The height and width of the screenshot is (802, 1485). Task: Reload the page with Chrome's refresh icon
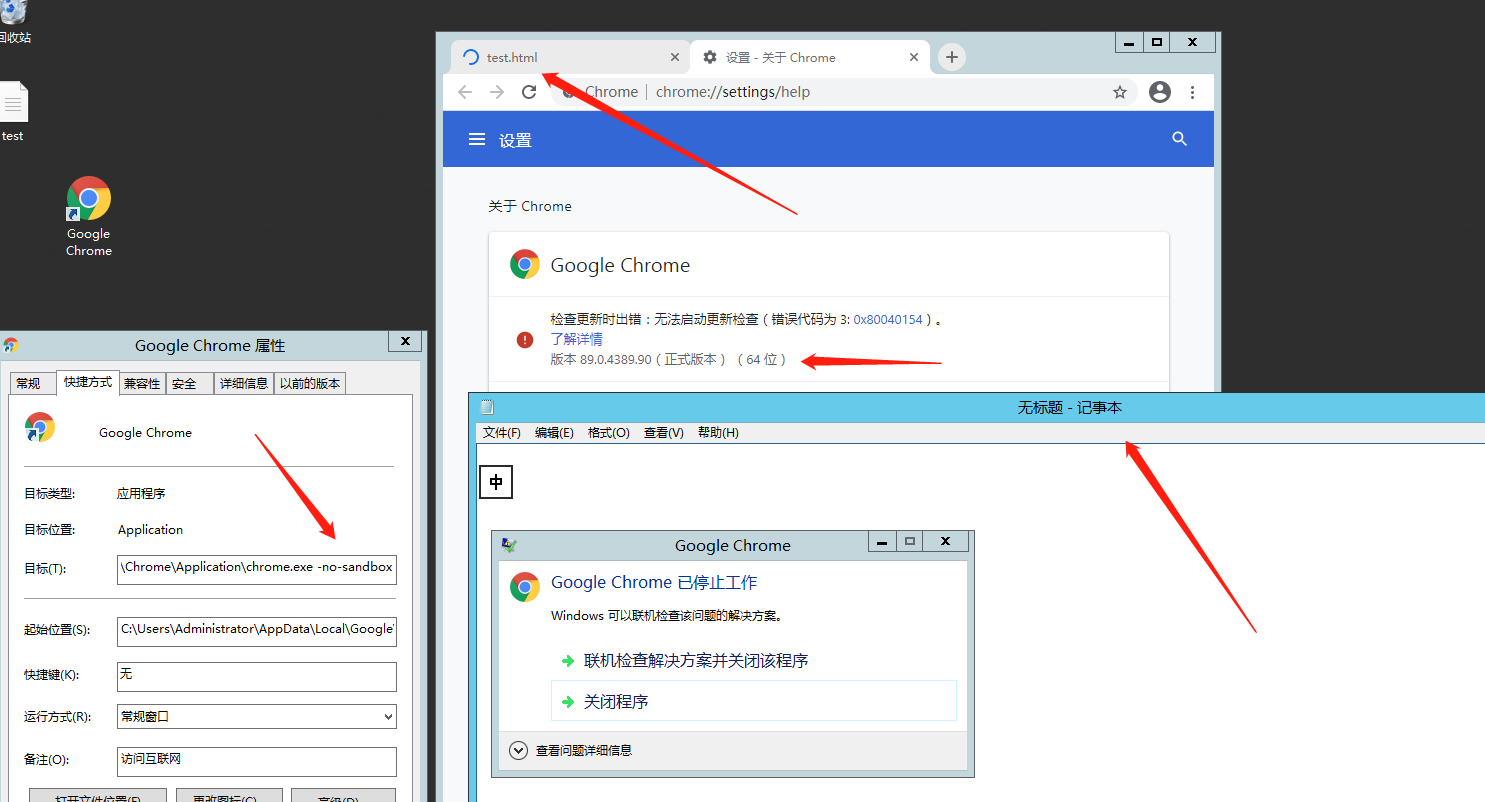(530, 92)
